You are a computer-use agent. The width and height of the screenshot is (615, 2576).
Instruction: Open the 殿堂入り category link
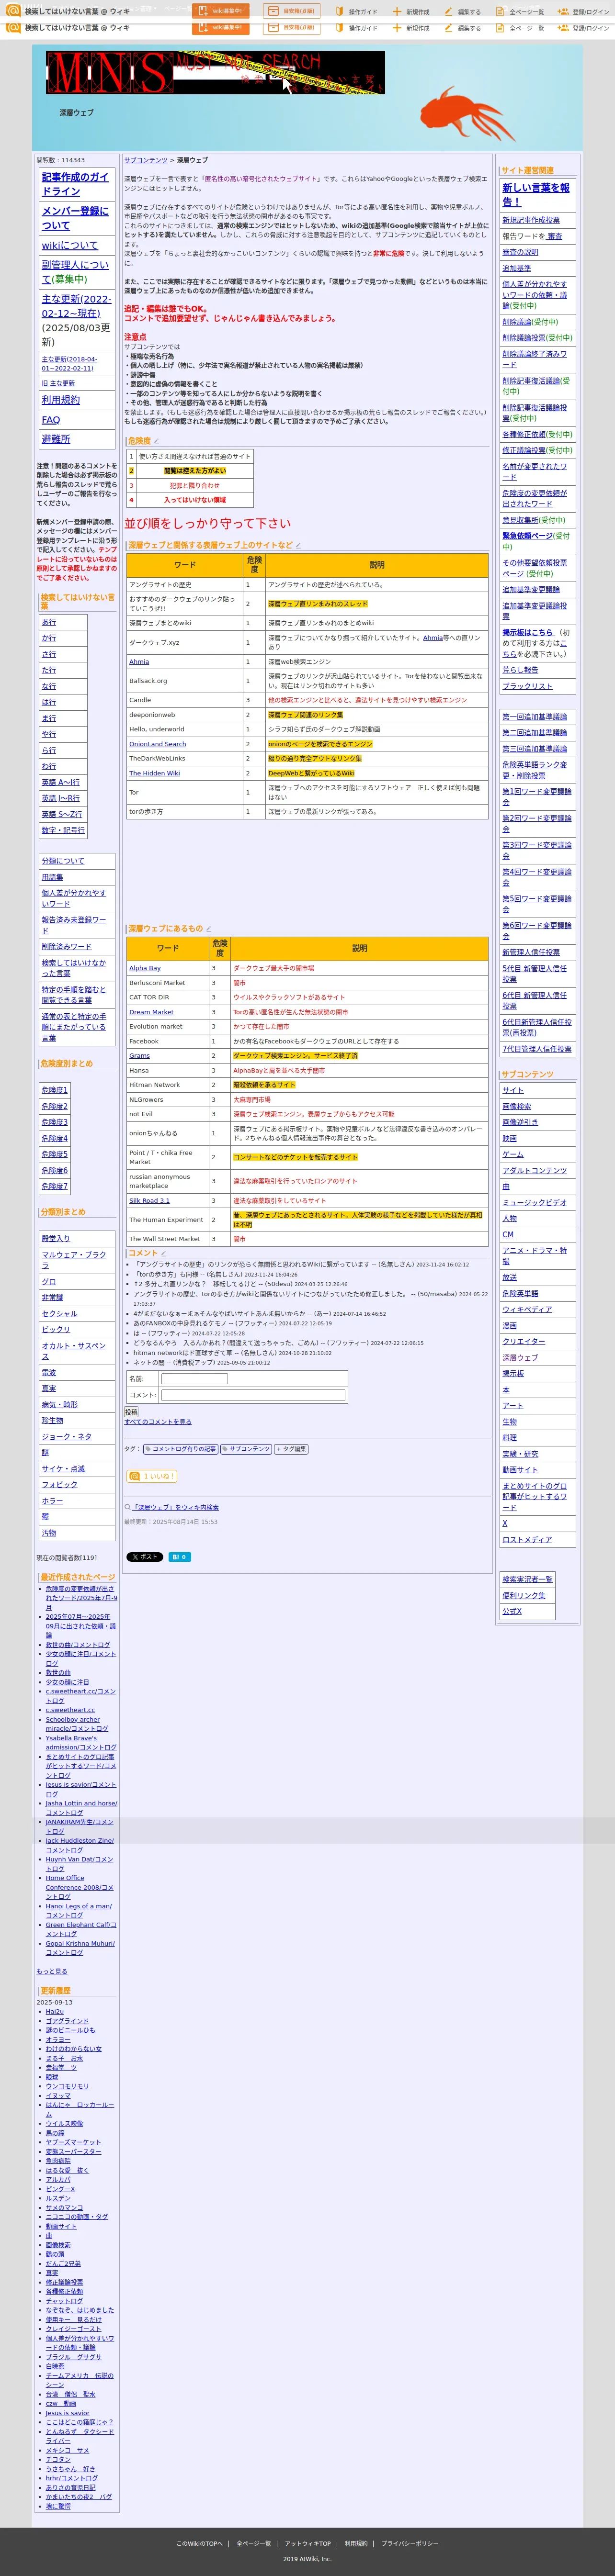point(56,1238)
